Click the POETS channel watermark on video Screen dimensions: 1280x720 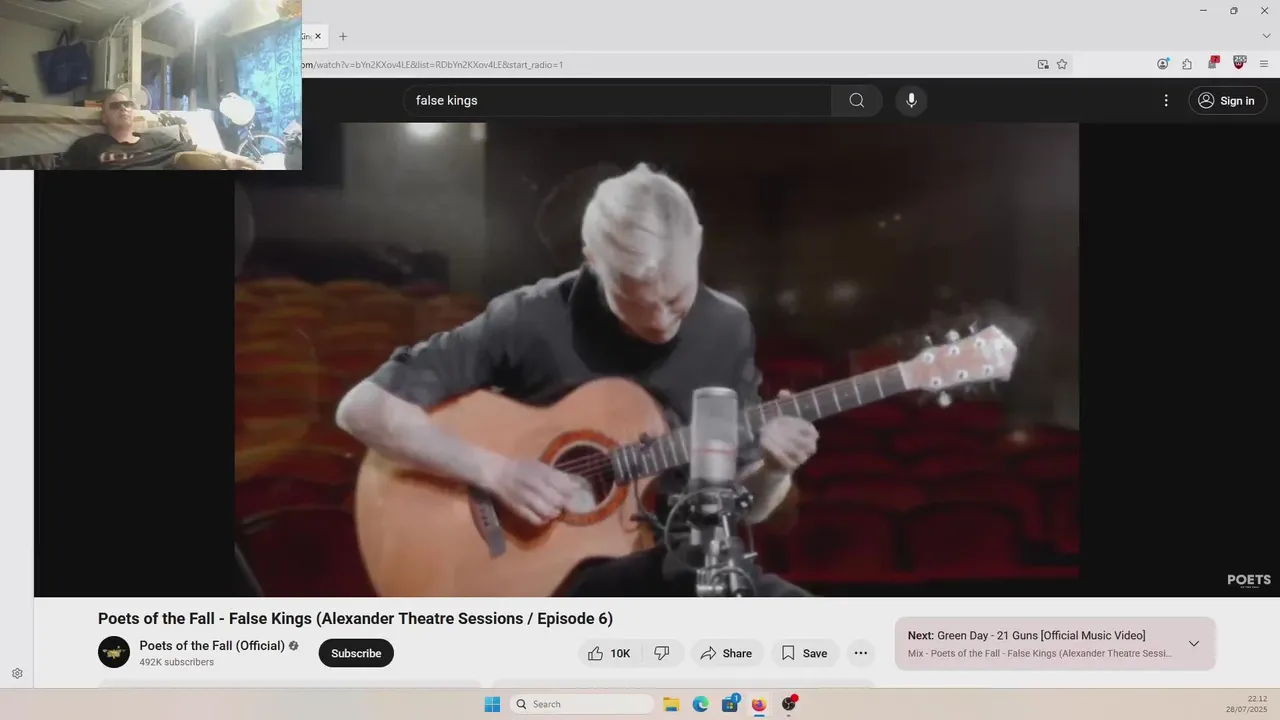pyautogui.click(x=1249, y=580)
